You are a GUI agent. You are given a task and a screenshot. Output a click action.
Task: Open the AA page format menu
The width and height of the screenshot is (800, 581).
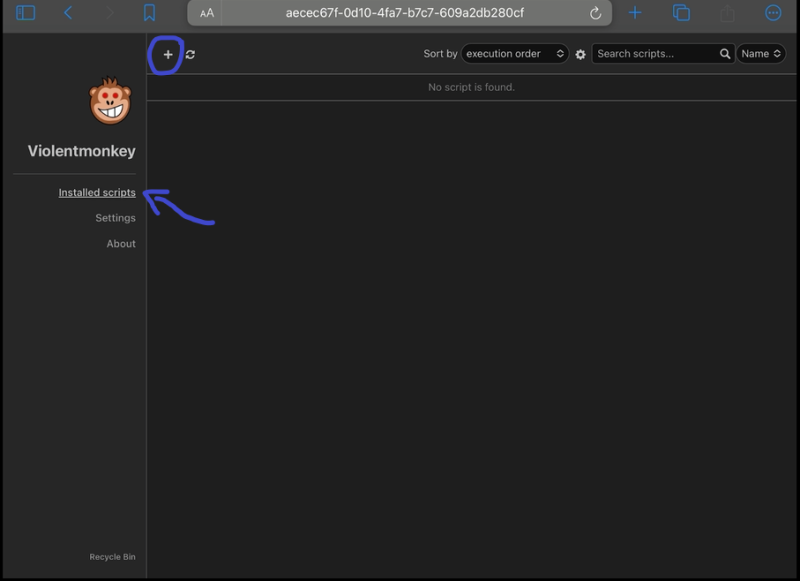pyautogui.click(x=207, y=13)
